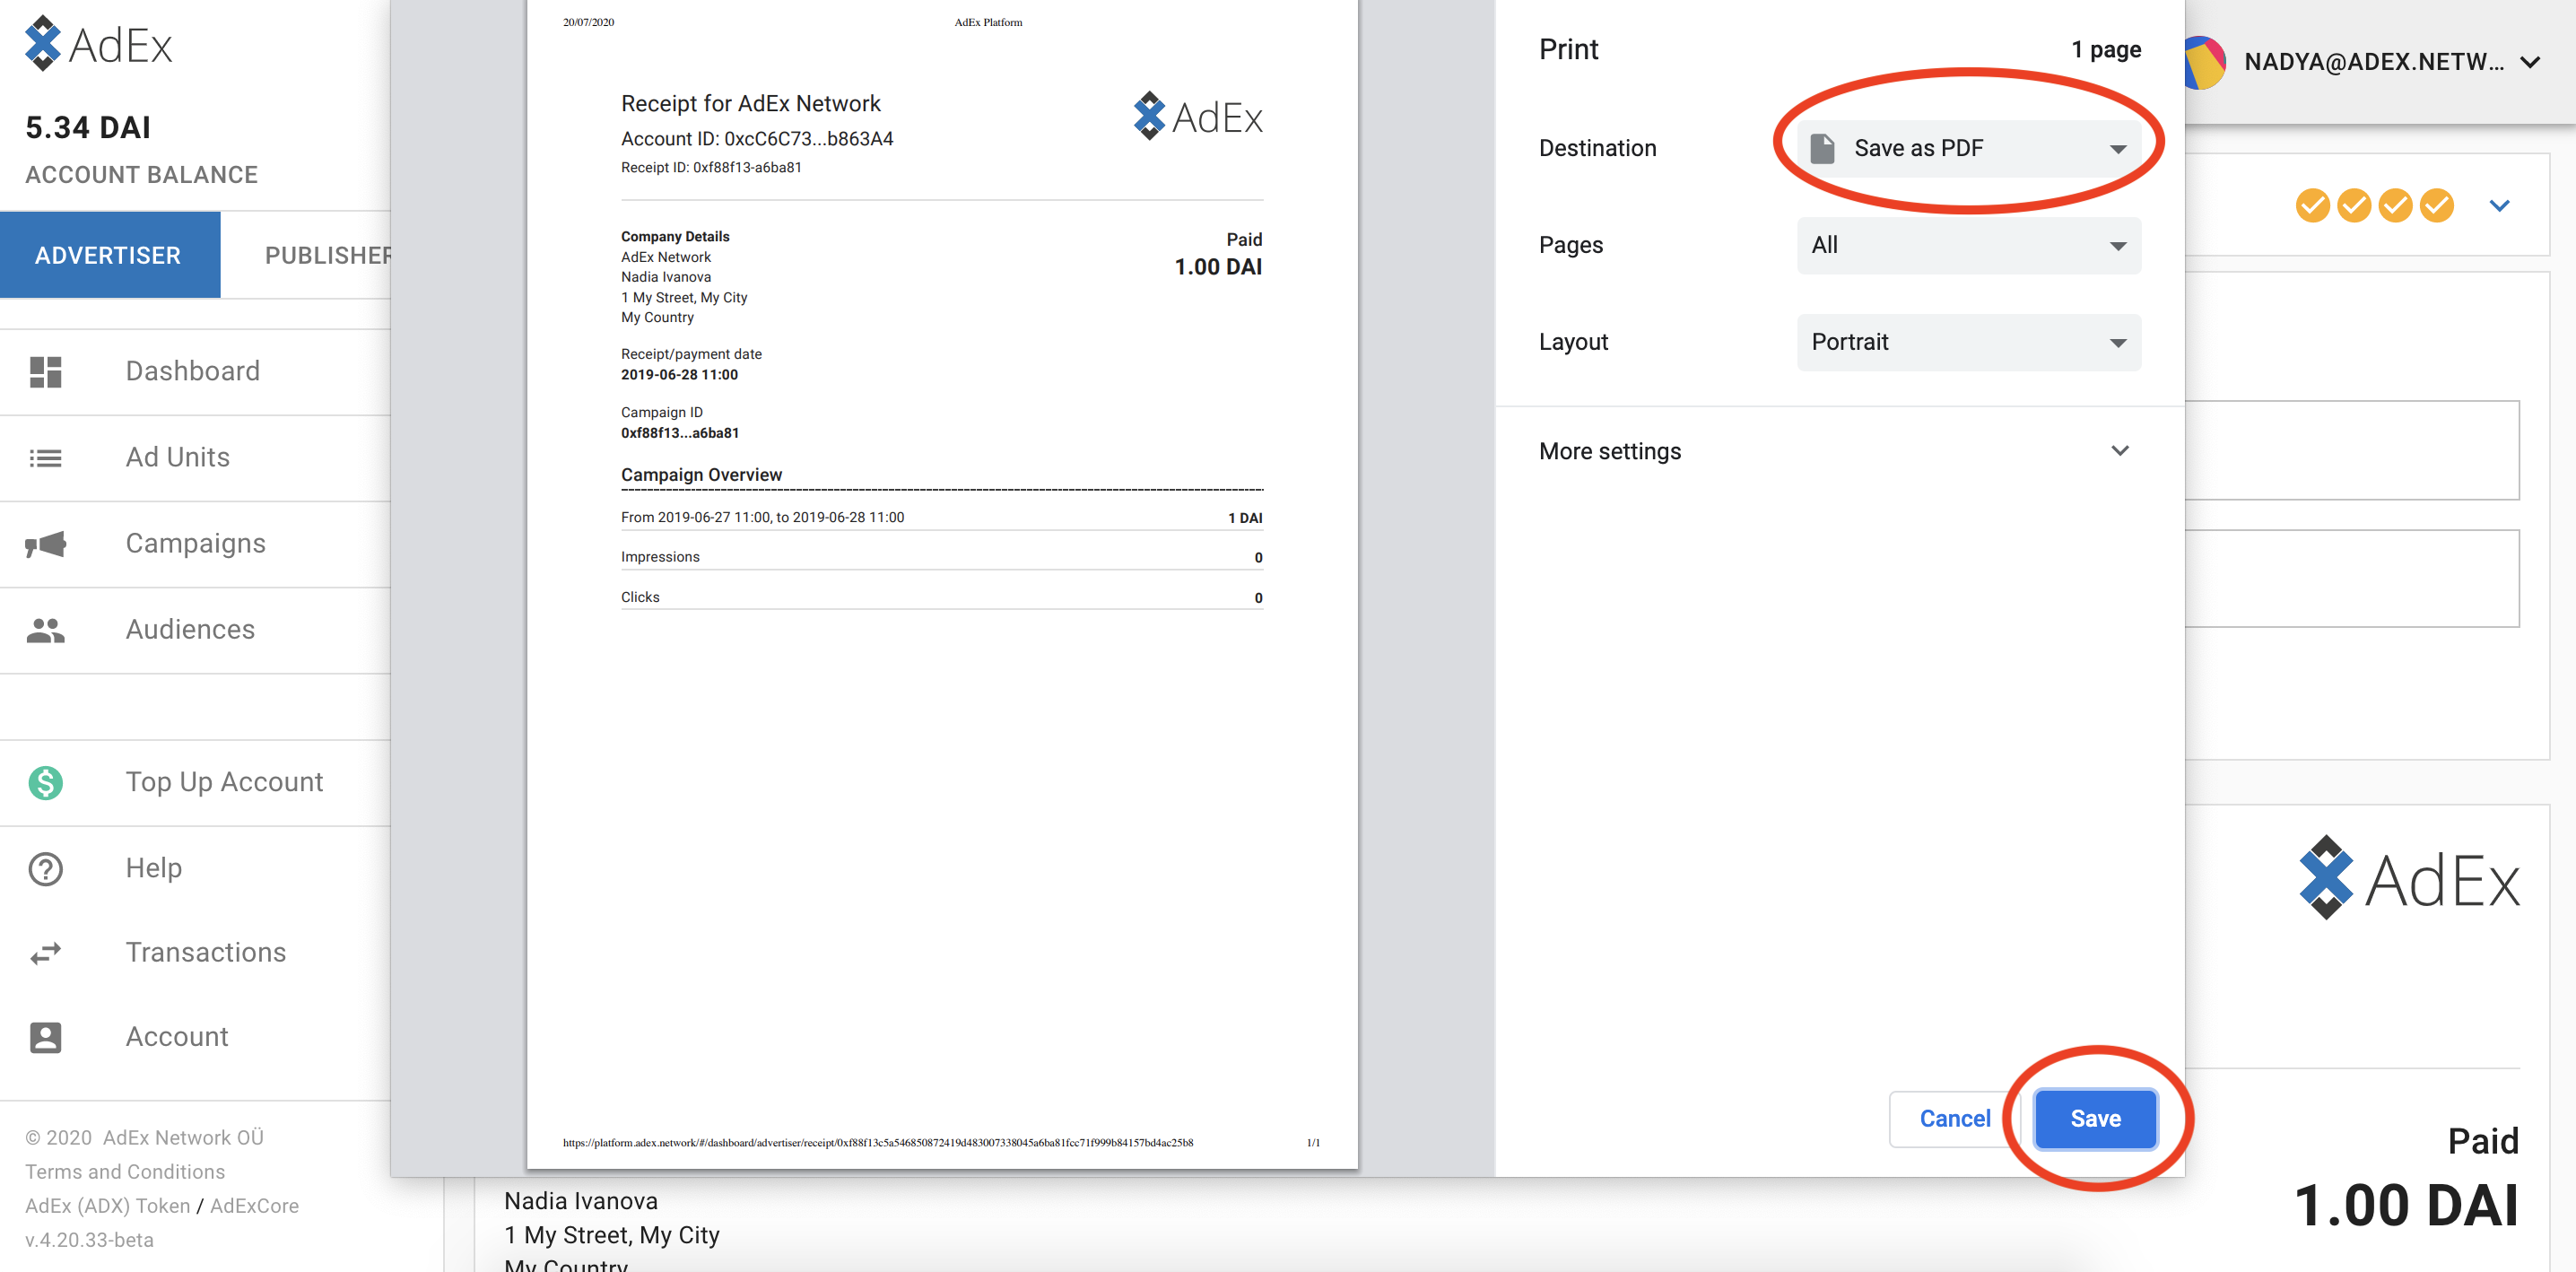Open the Layout Portrait dropdown
The image size is (2576, 1272).
(1968, 342)
